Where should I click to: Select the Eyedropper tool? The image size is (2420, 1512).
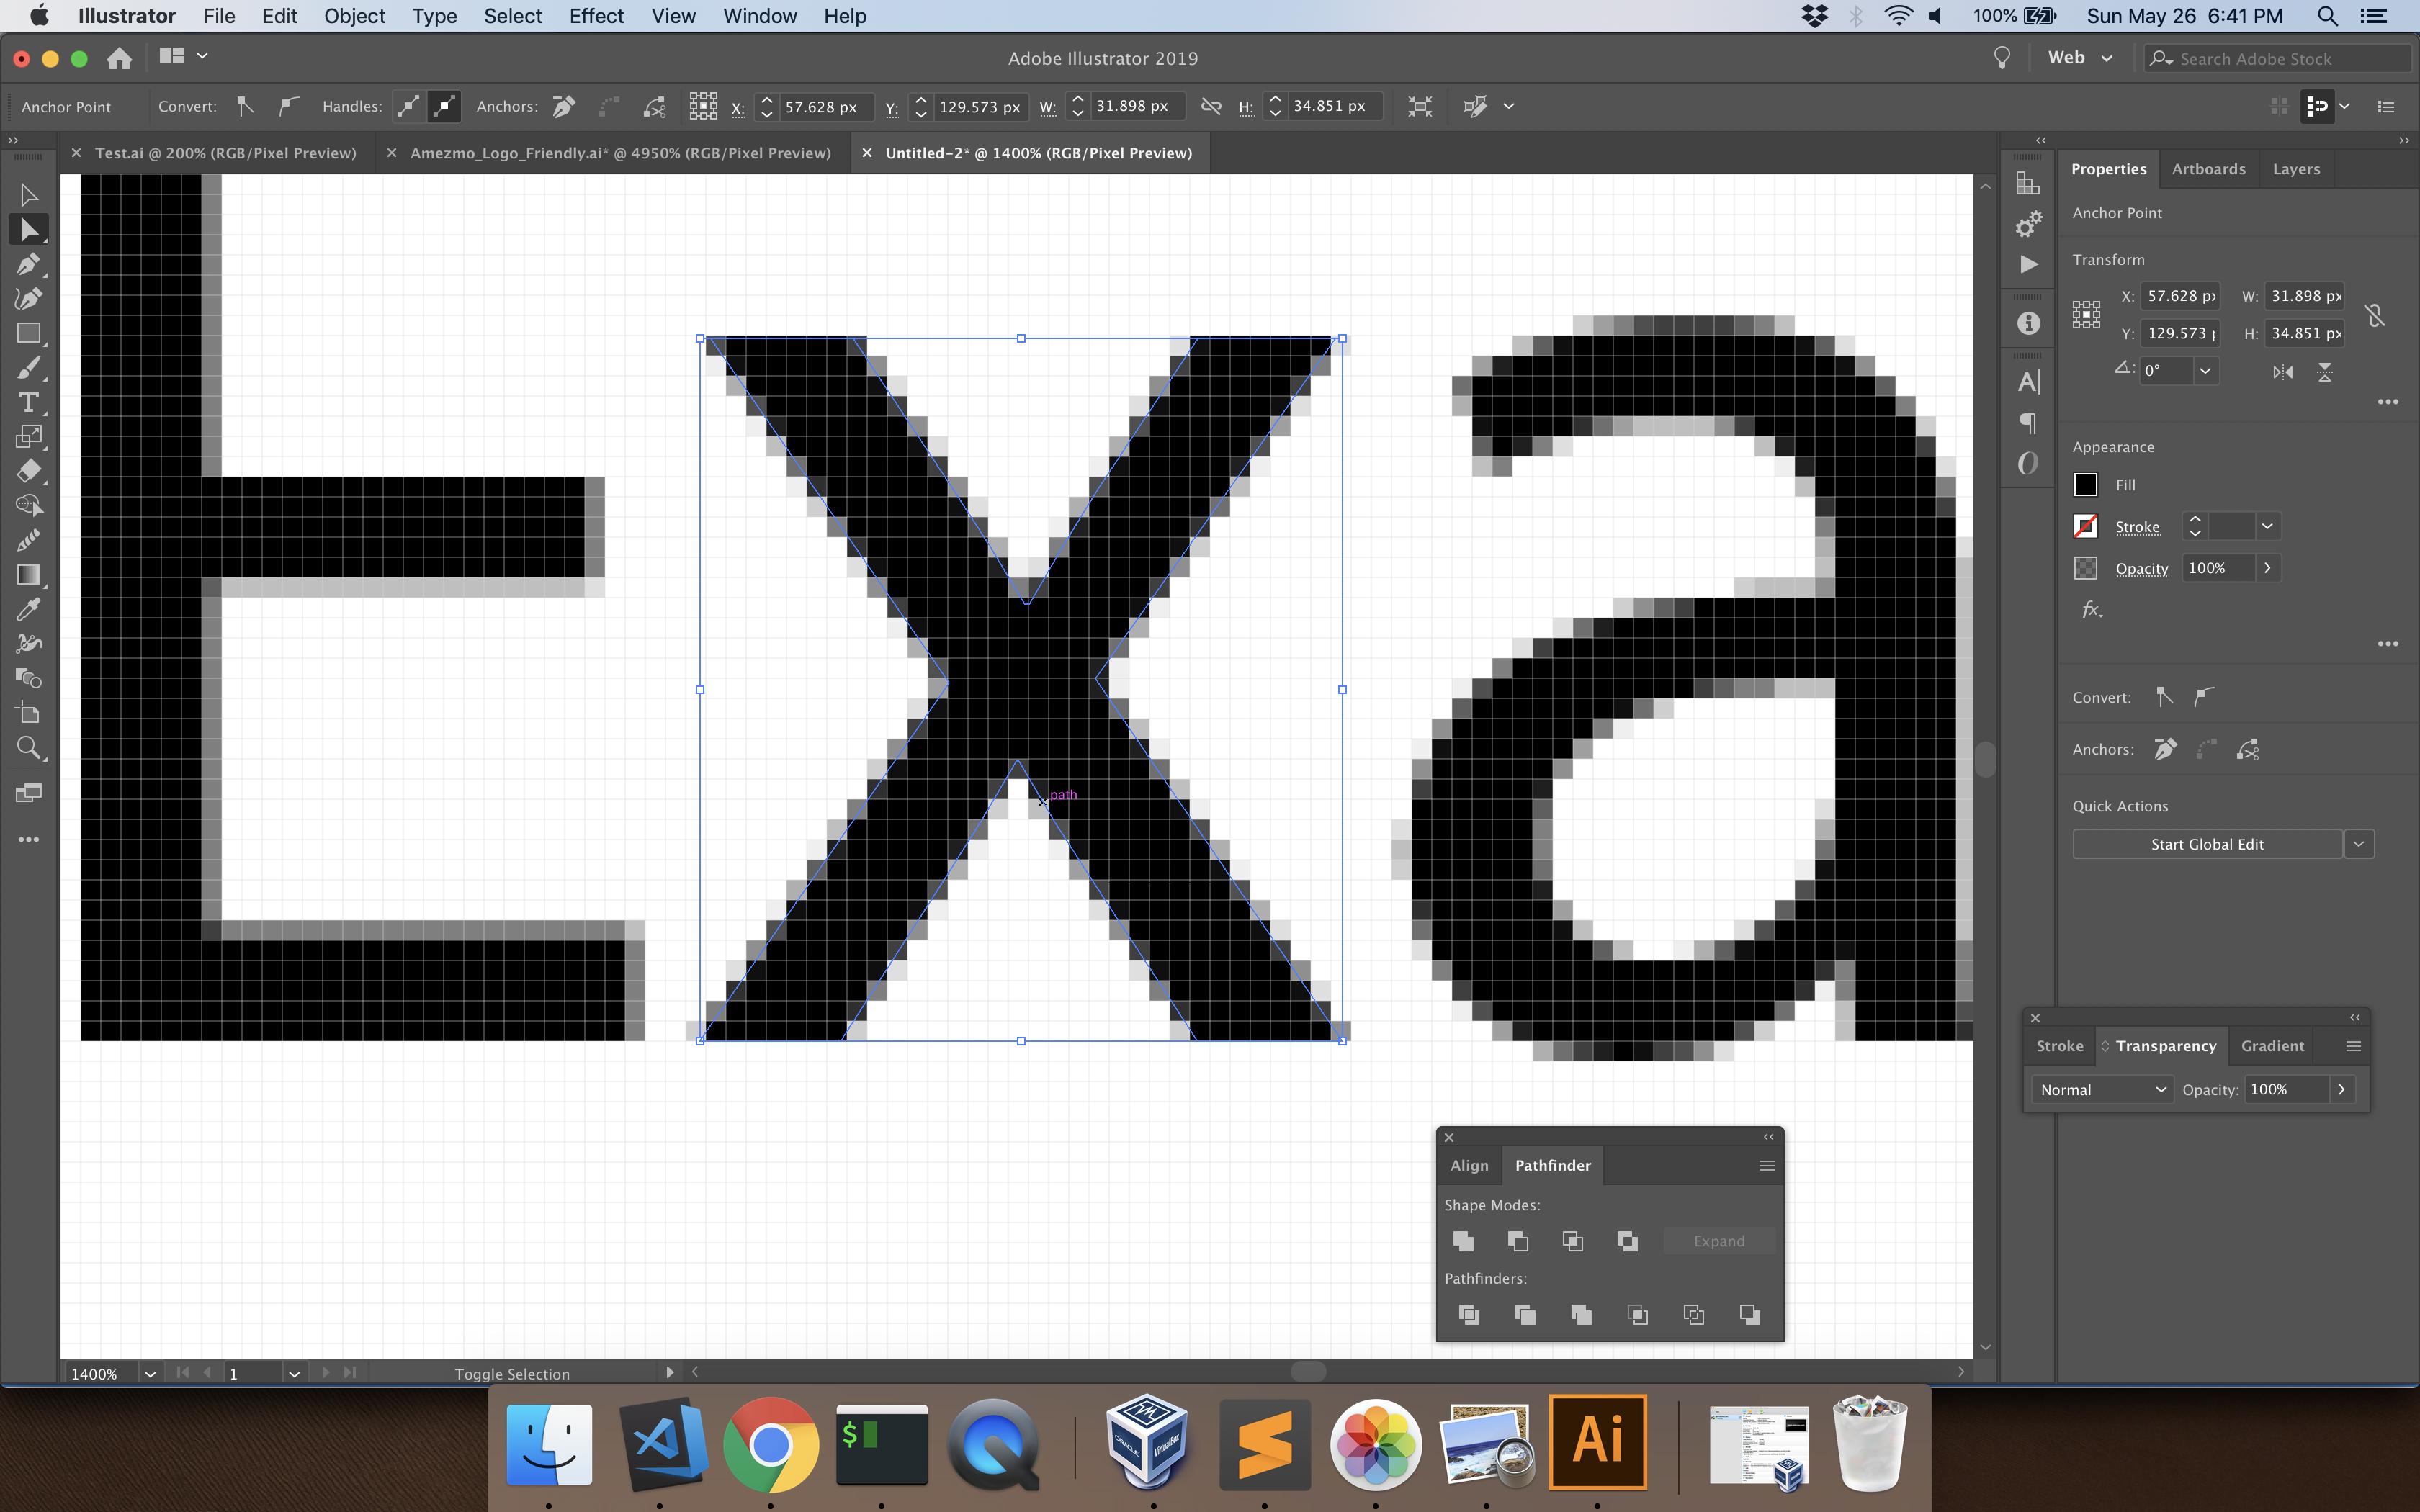29,608
